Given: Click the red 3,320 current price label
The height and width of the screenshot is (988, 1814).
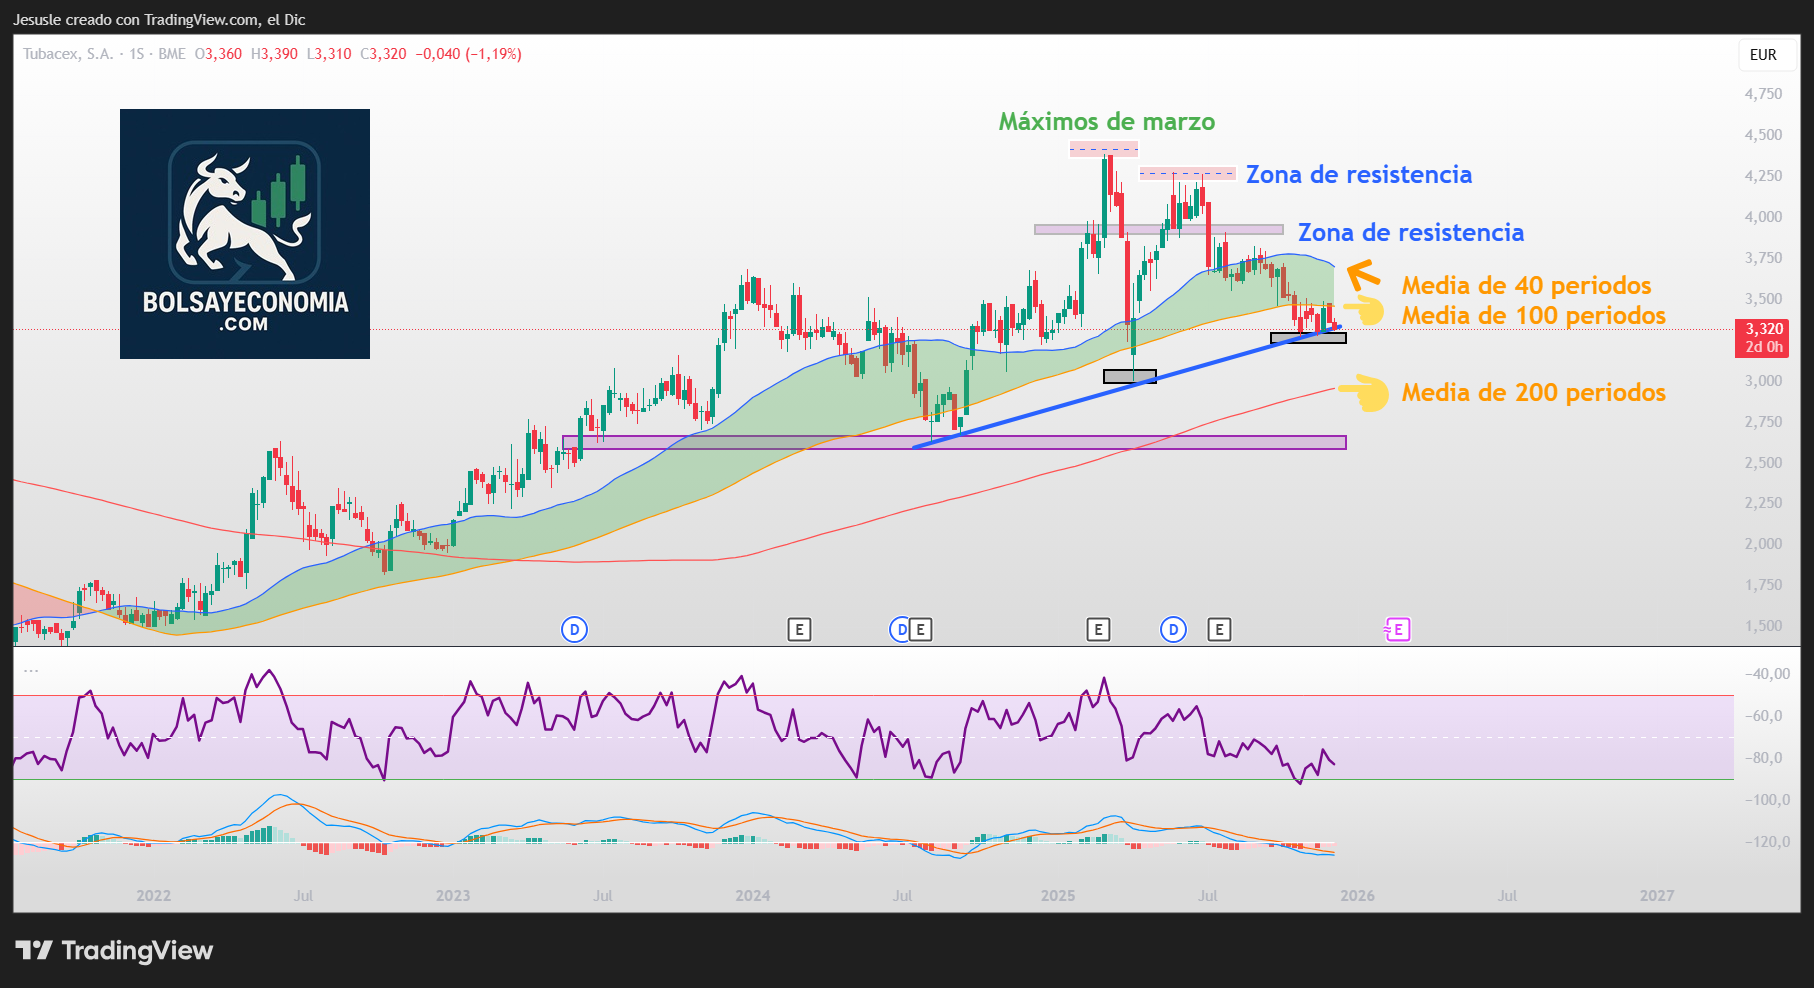Looking at the screenshot, I should pyautogui.click(x=1763, y=329).
